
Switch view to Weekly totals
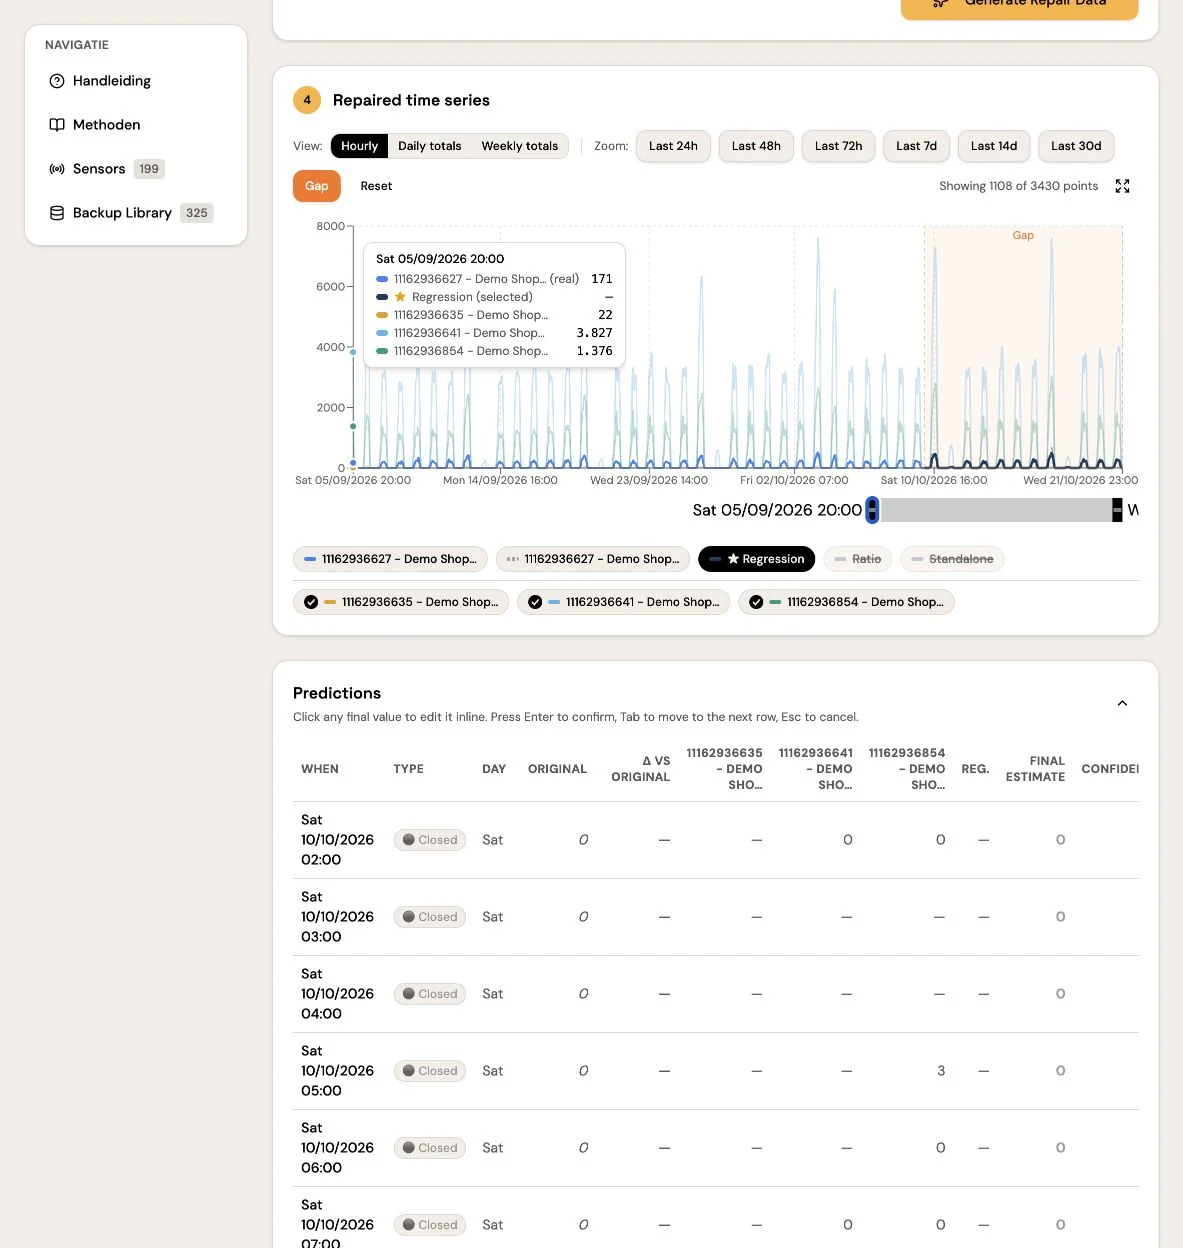[520, 146]
